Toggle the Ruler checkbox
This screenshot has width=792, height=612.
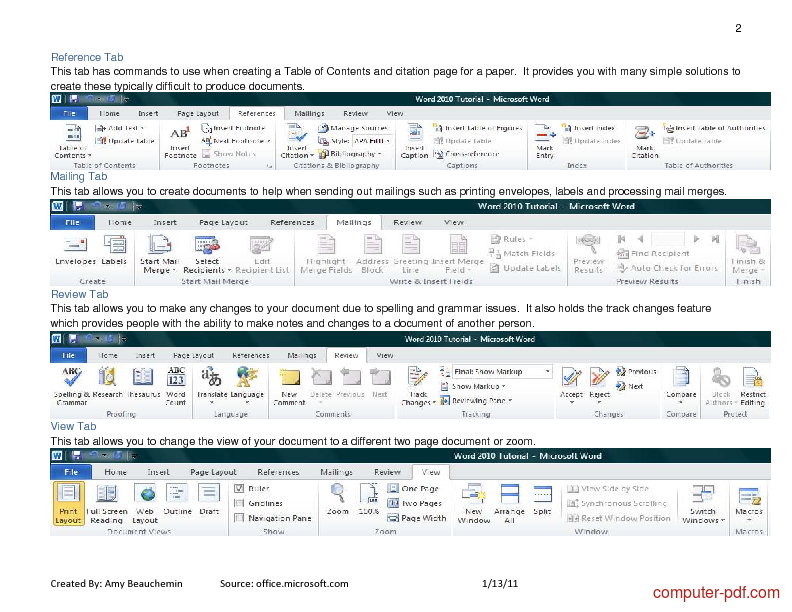coord(239,488)
